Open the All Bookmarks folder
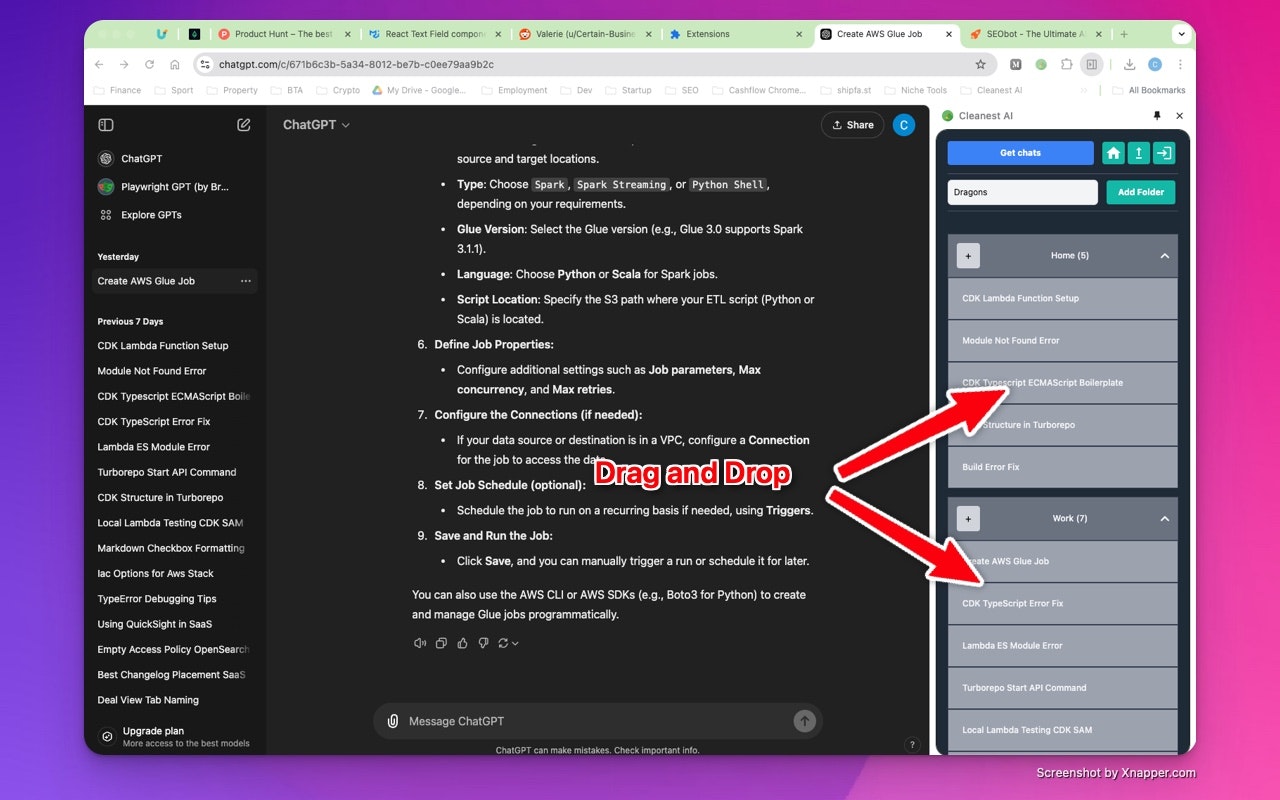Viewport: 1280px width, 800px height. tap(1148, 90)
